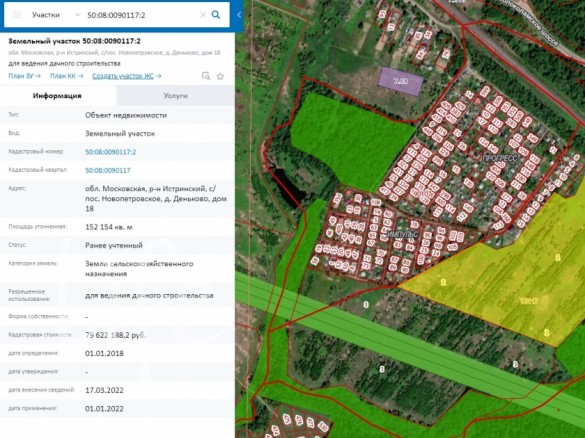Open the hamburger menu icon

point(17,15)
